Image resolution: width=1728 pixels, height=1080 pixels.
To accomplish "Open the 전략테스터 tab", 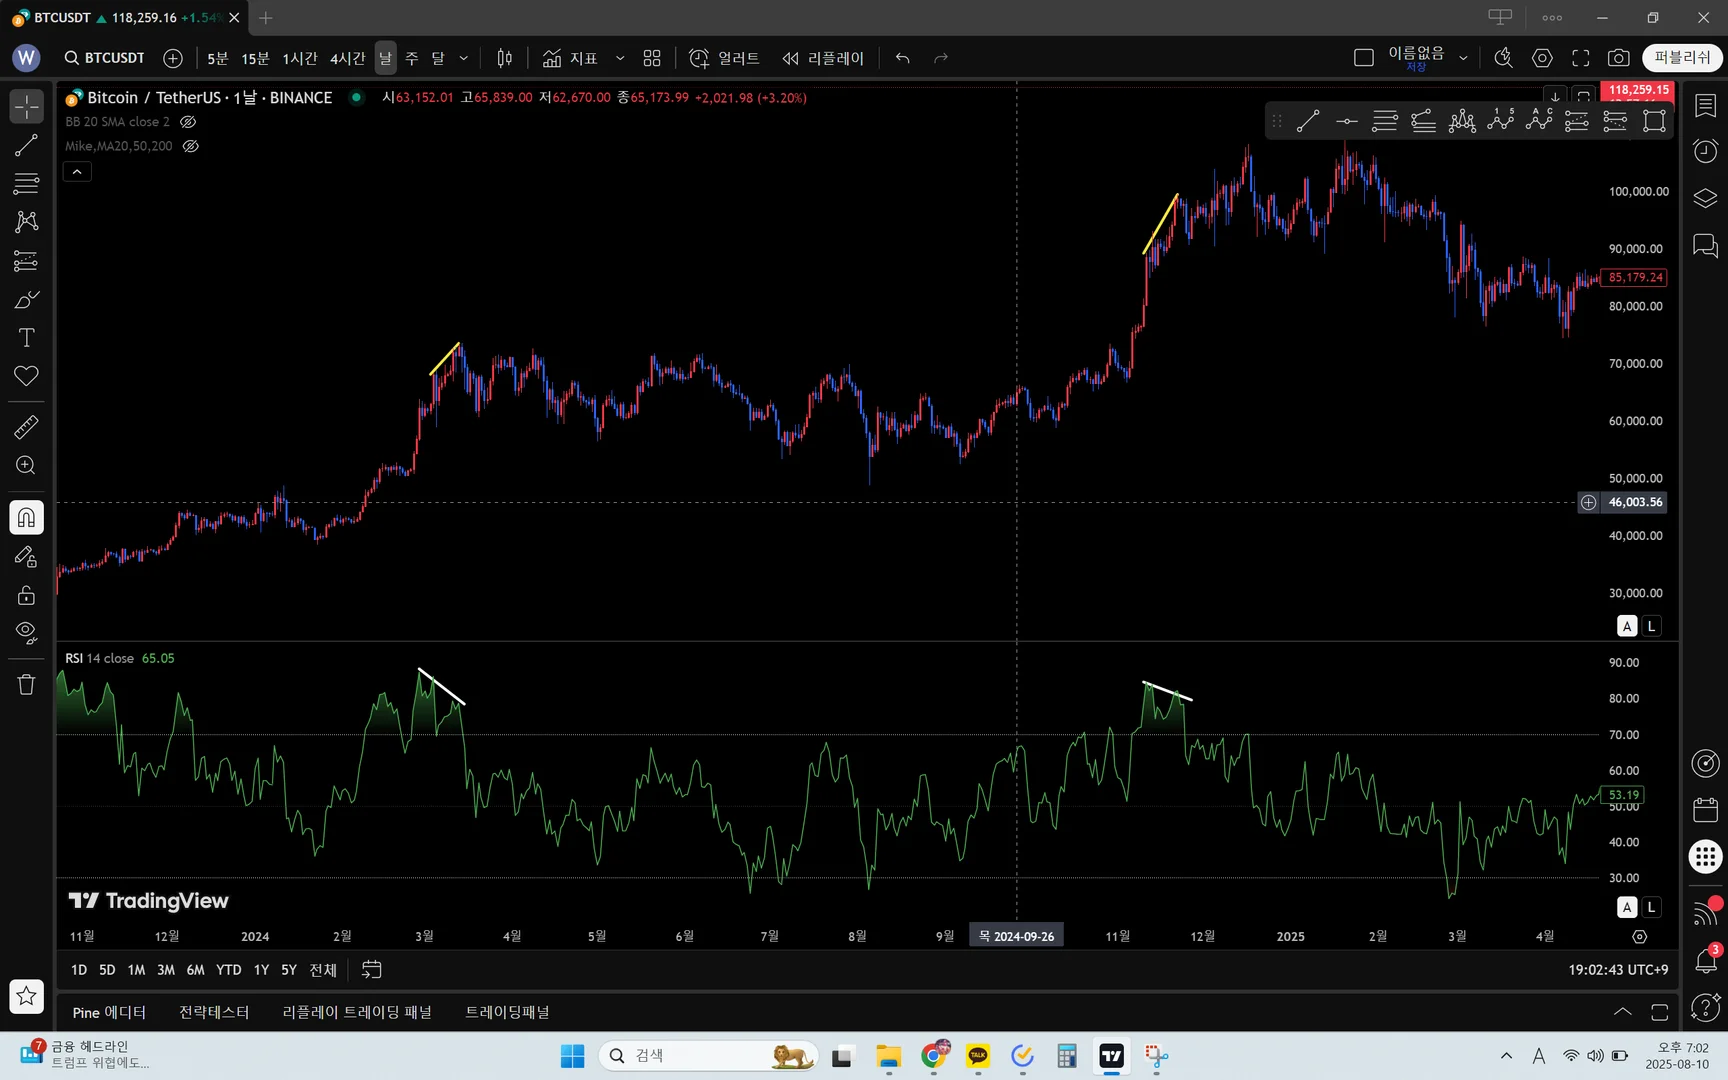I will pyautogui.click(x=214, y=1012).
